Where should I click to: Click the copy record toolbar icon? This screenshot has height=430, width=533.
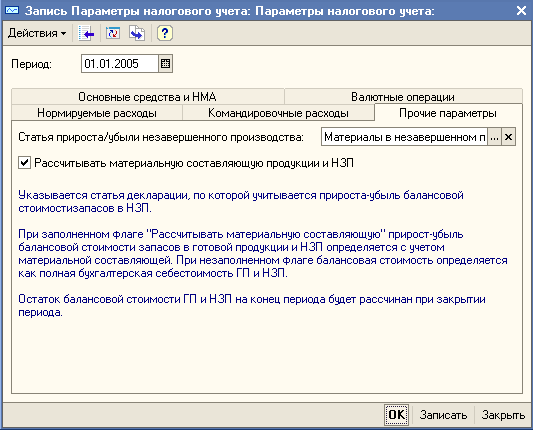coord(137,33)
